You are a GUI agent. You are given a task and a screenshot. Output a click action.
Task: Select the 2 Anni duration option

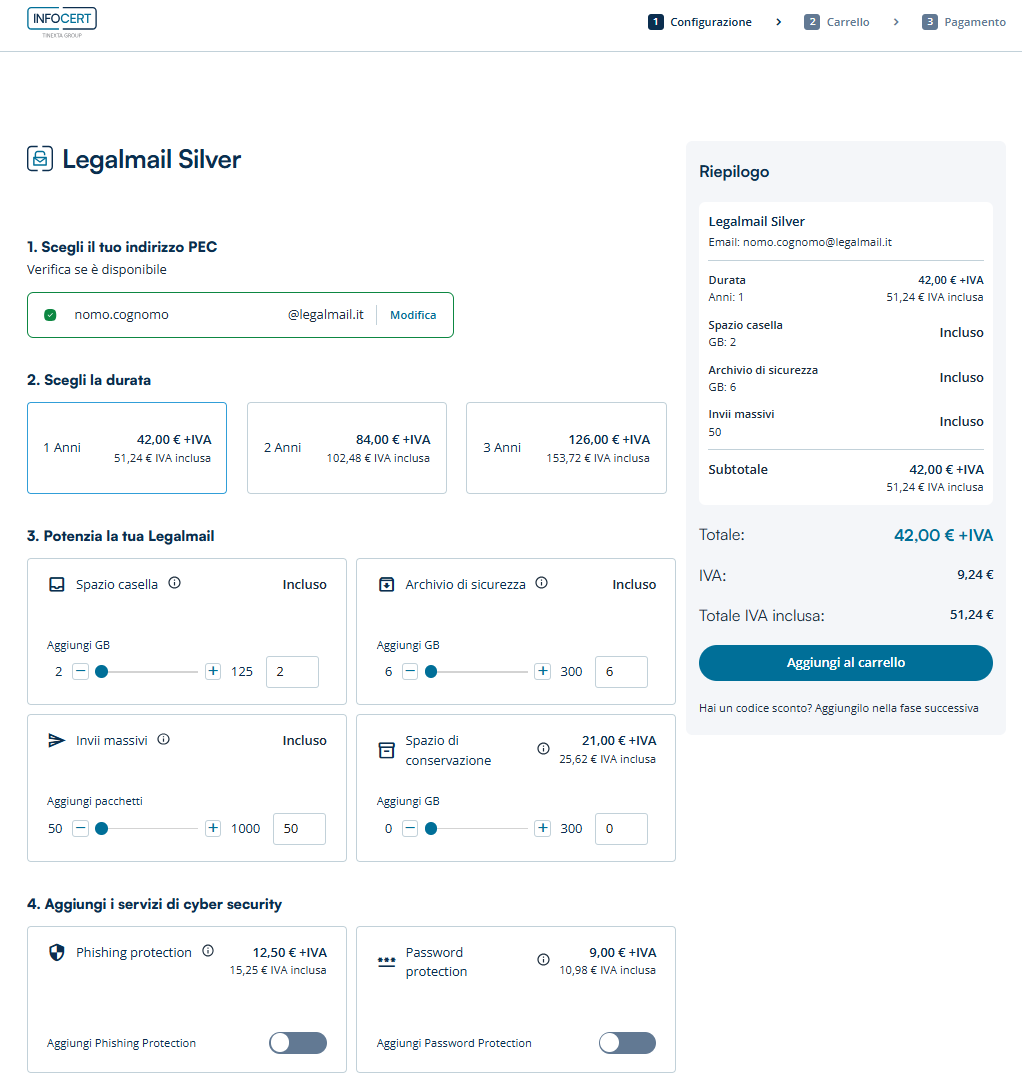pyautogui.click(x=346, y=448)
